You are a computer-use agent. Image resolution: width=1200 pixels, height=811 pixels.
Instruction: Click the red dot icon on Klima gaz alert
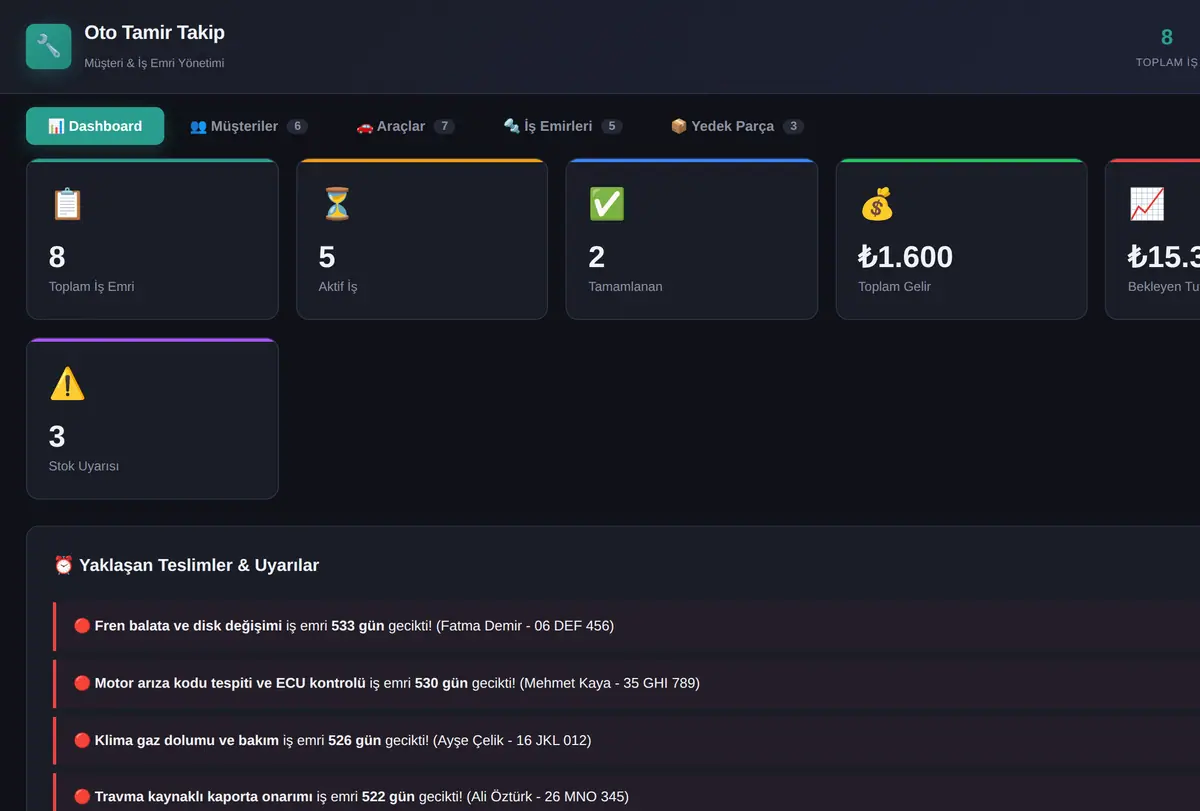tap(82, 740)
